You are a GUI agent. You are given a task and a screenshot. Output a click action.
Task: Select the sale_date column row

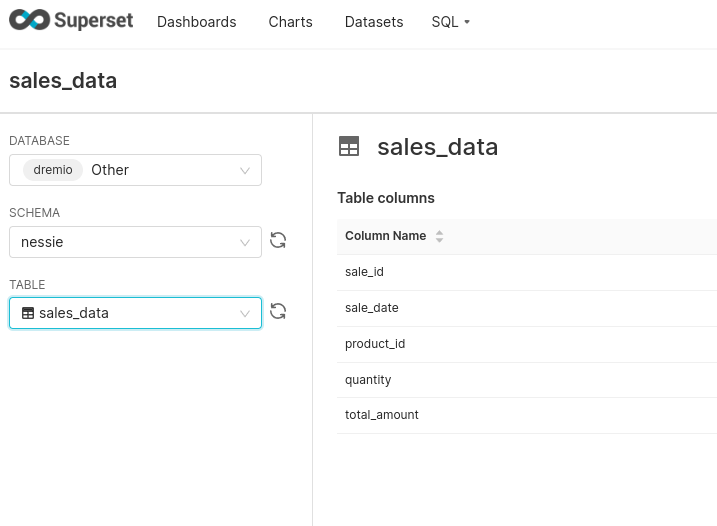click(527, 308)
